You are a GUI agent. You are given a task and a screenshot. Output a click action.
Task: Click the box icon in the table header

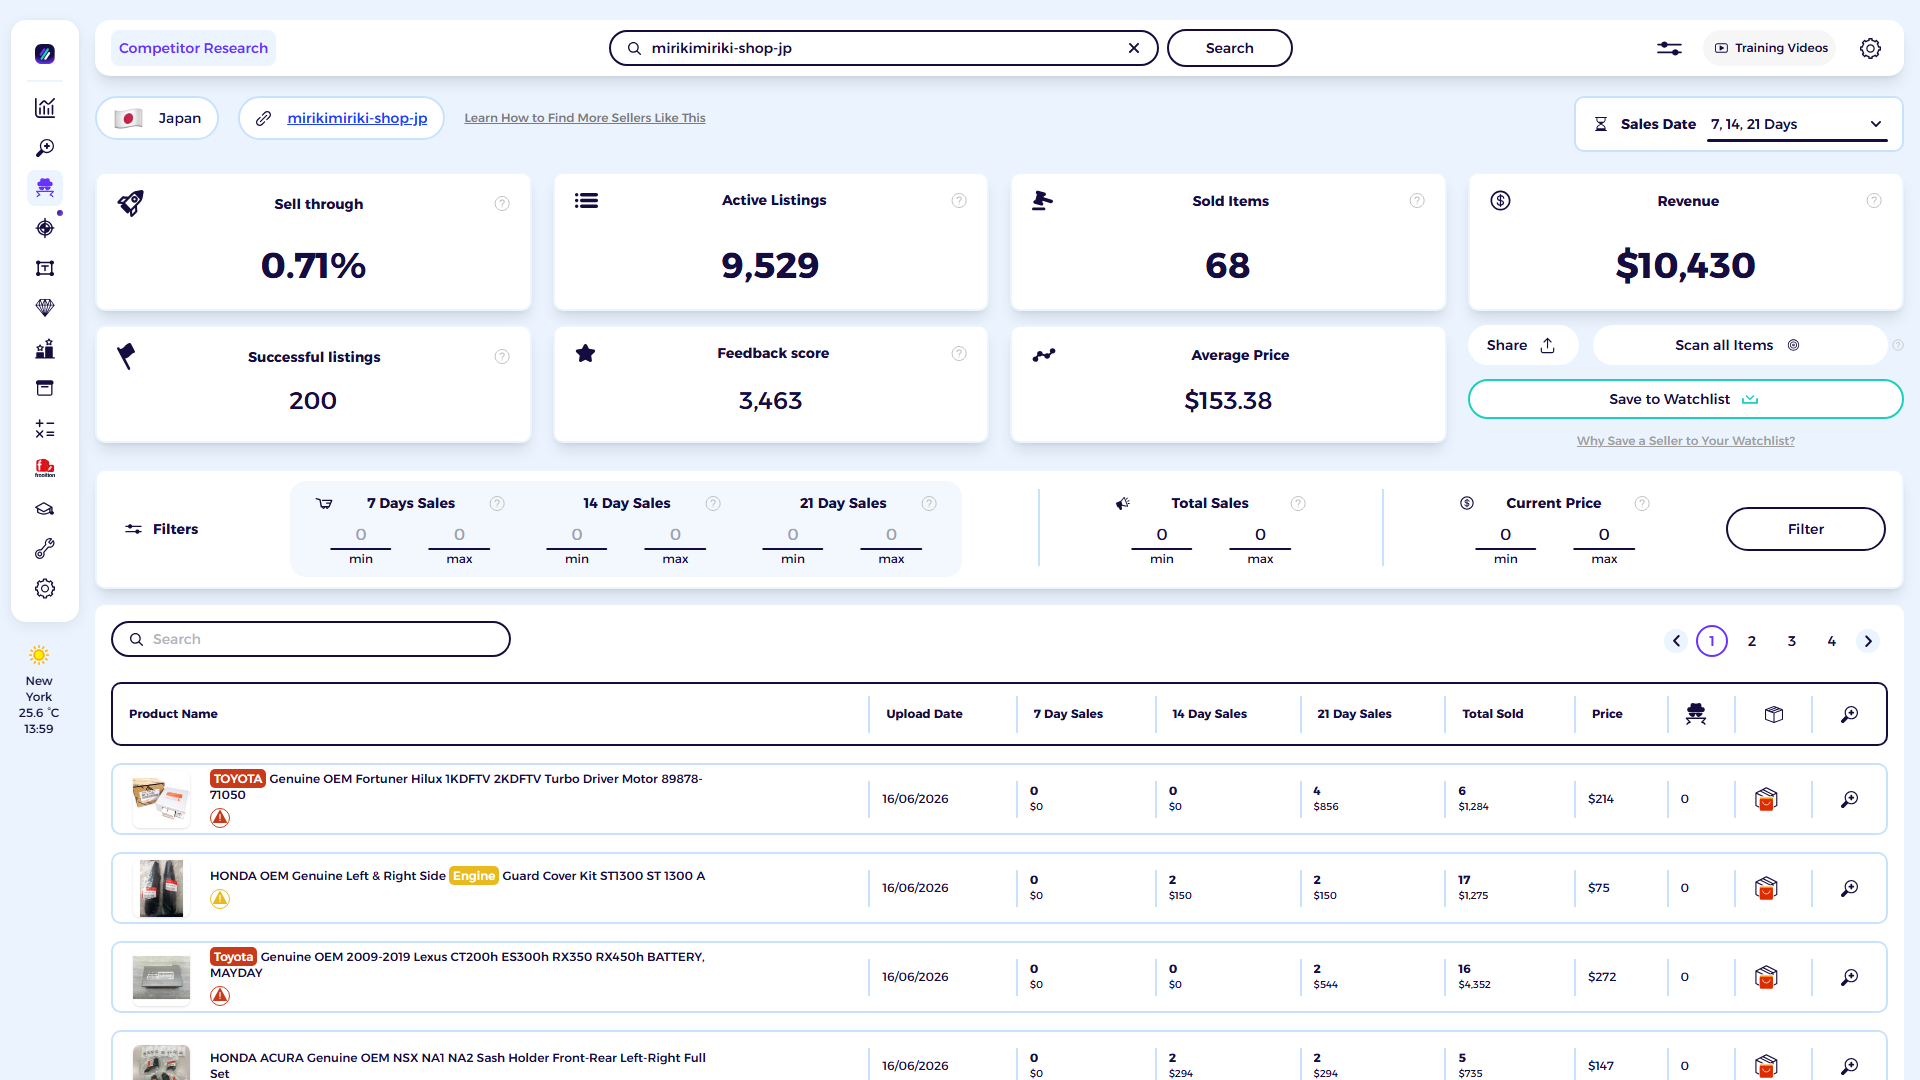point(1774,714)
